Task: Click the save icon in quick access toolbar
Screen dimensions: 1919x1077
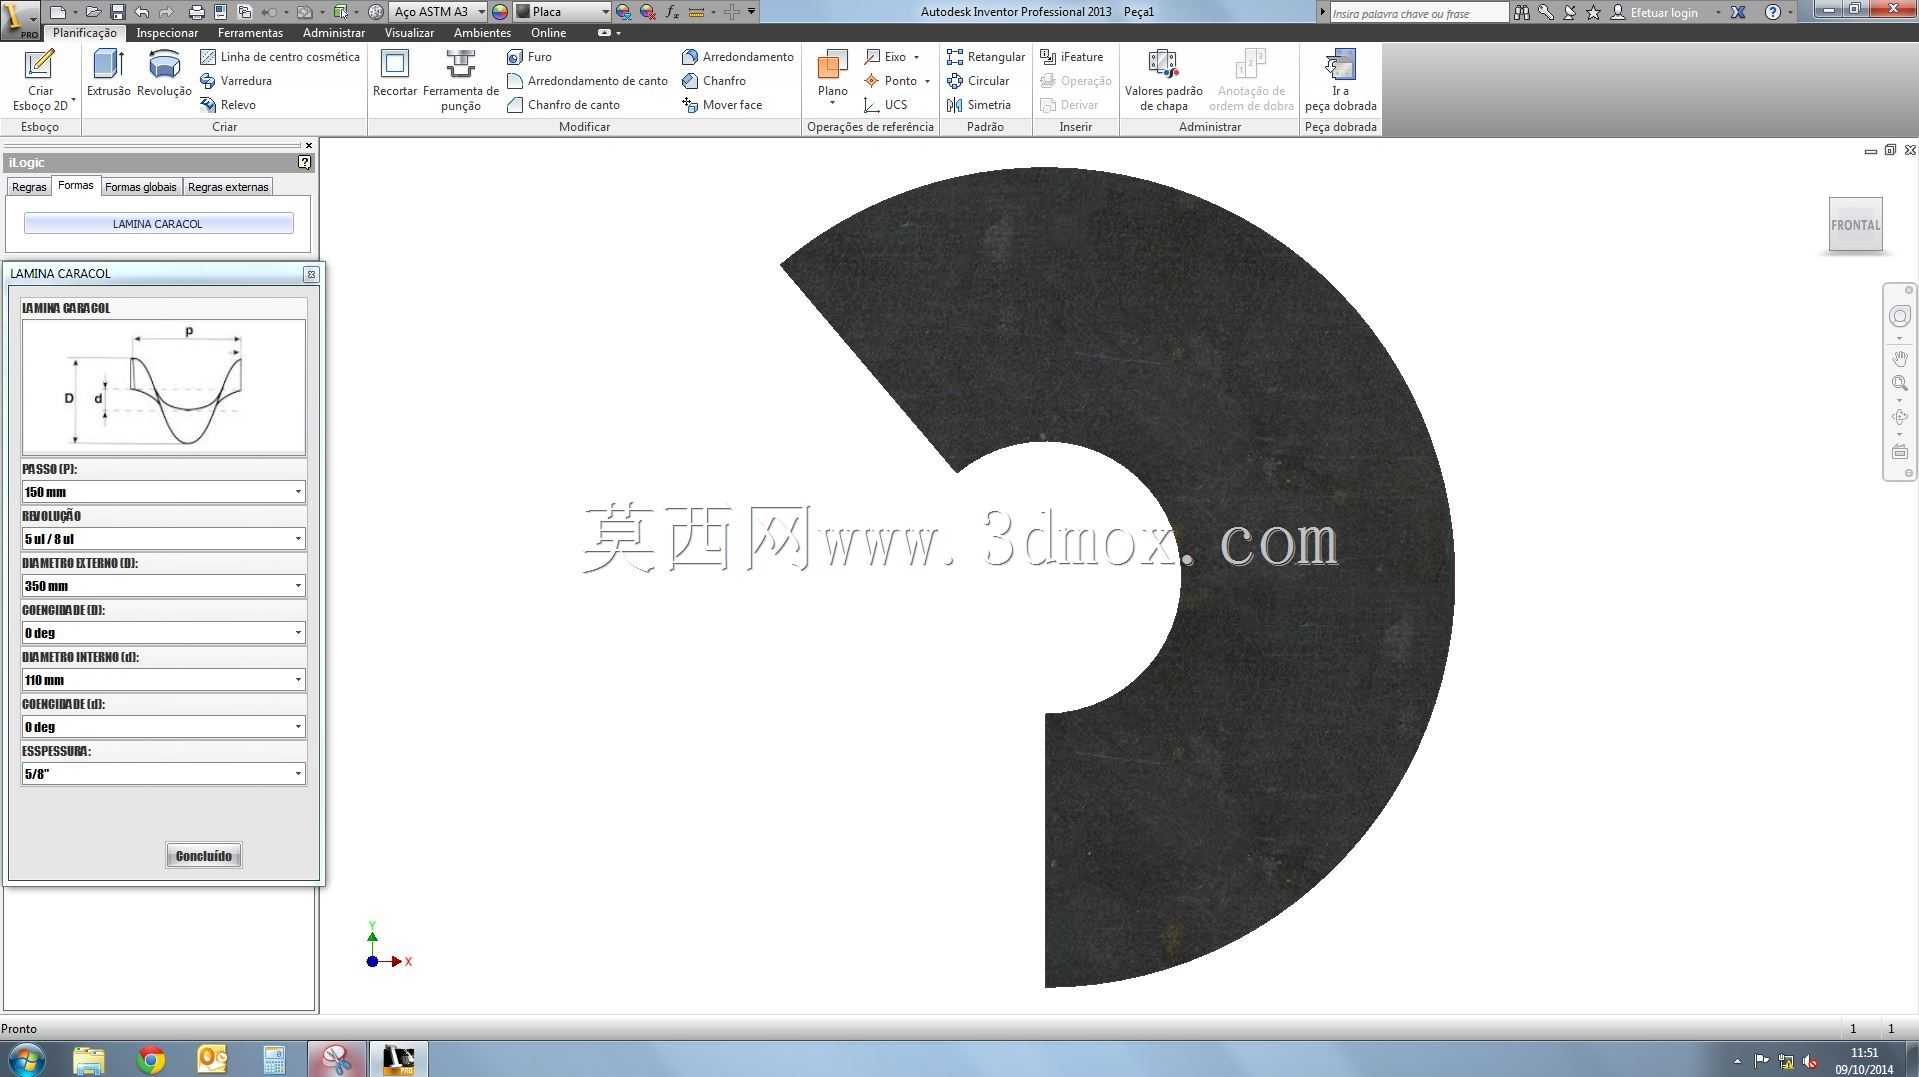Action: [117, 12]
